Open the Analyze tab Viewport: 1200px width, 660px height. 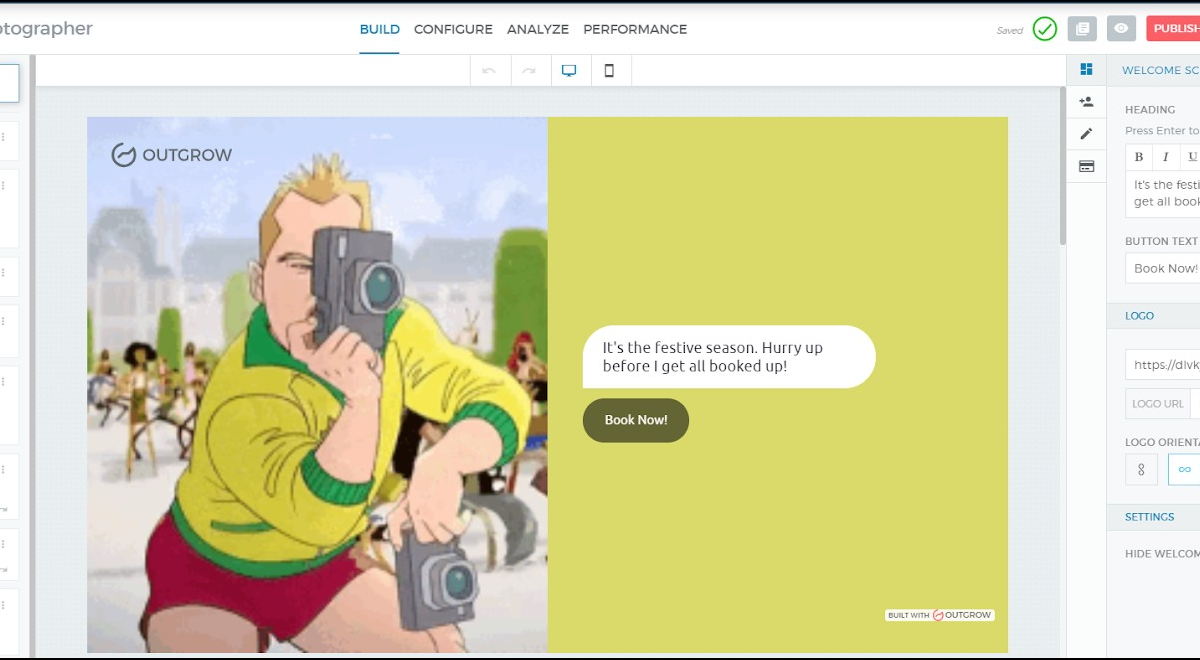click(537, 29)
